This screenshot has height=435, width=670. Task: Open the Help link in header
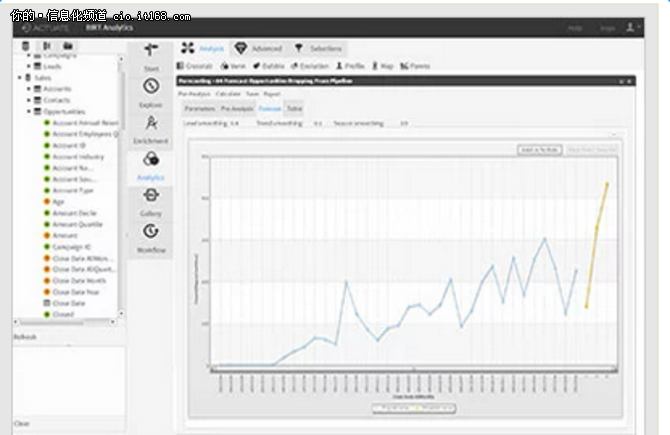tap(575, 28)
